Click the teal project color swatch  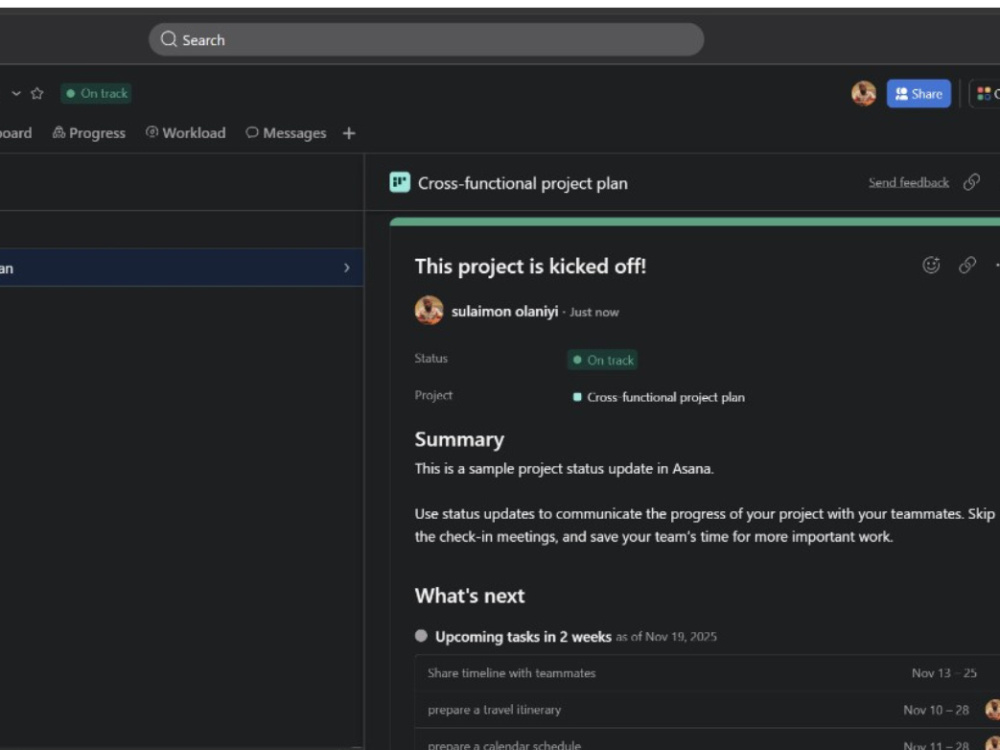click(x=577, y=397)
